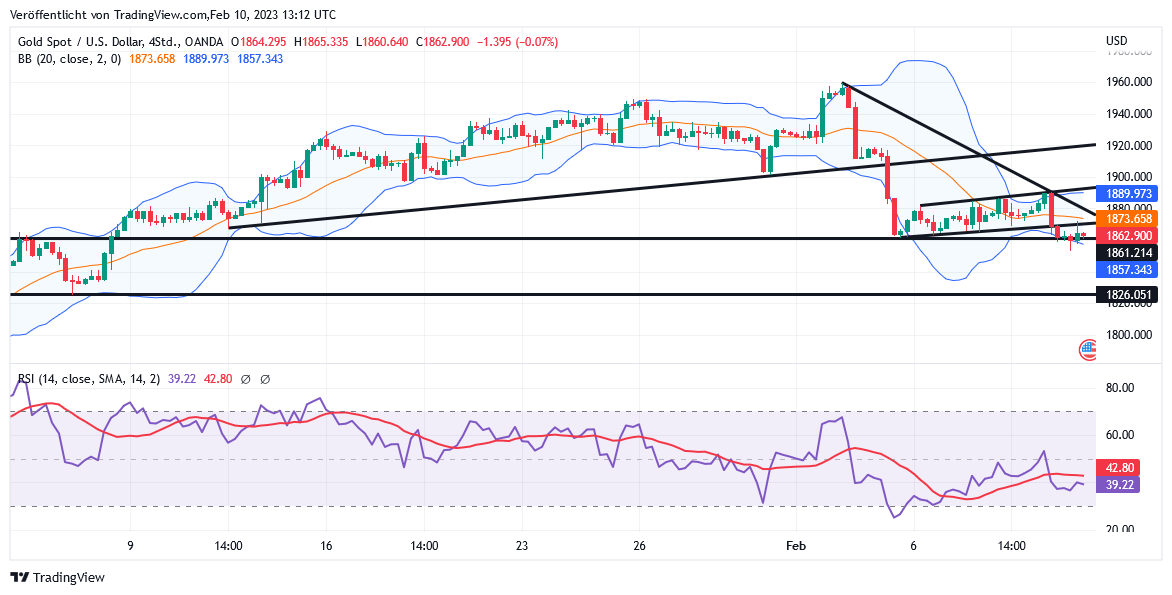The image size is (1172, 595).
Task: Open the BB (20, close, 2, 0) indicator legend
Action: pyautogui.click(x=69, y=59)
